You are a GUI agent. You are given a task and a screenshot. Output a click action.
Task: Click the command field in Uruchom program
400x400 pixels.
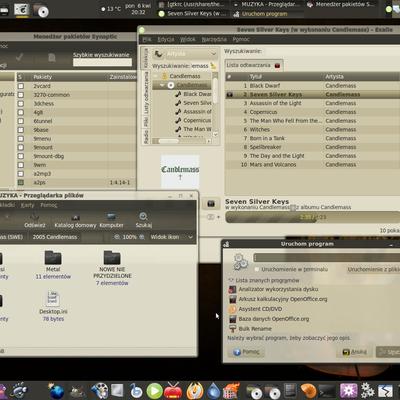[x=327, y=258]
